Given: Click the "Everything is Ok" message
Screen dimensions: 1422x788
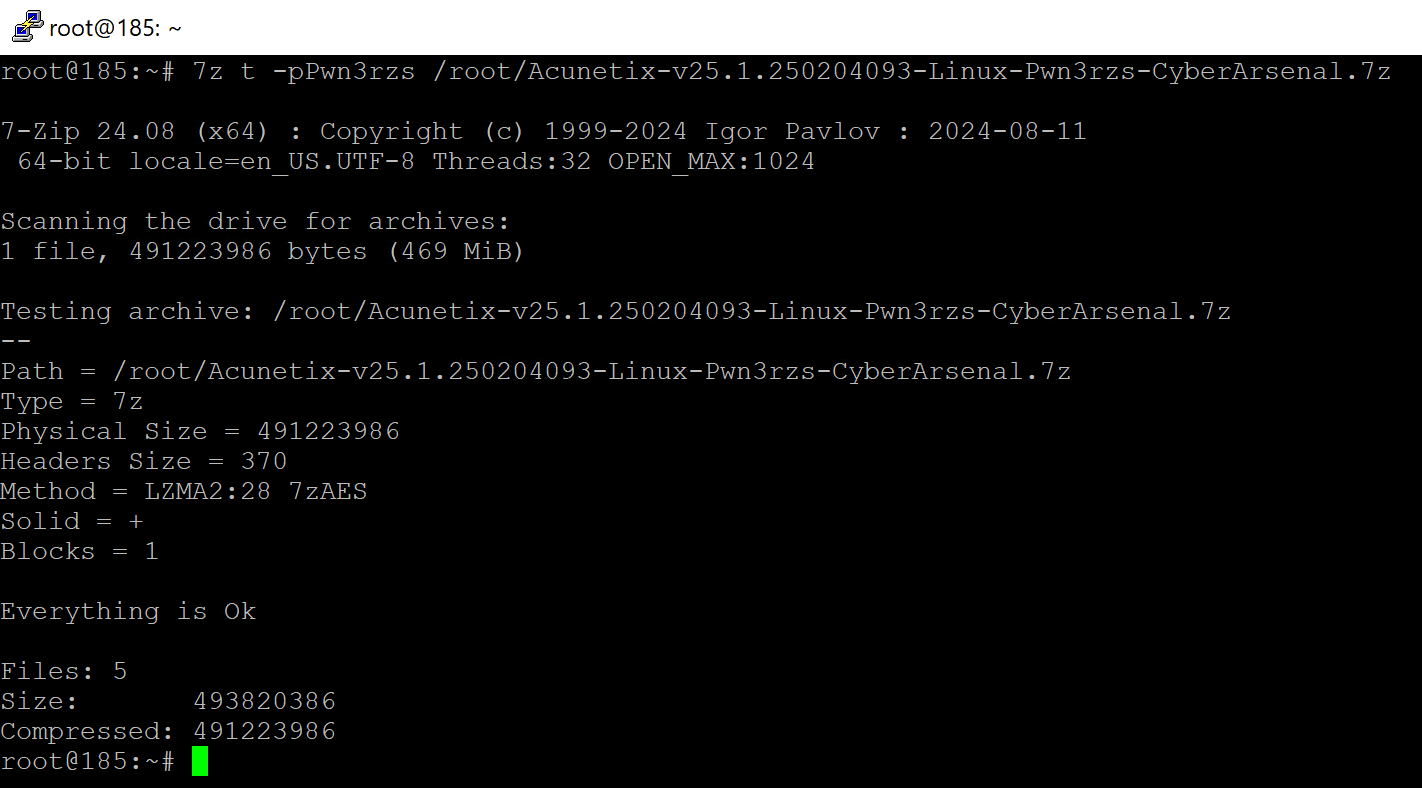Looking at the screenshot, I should [128, 612].
